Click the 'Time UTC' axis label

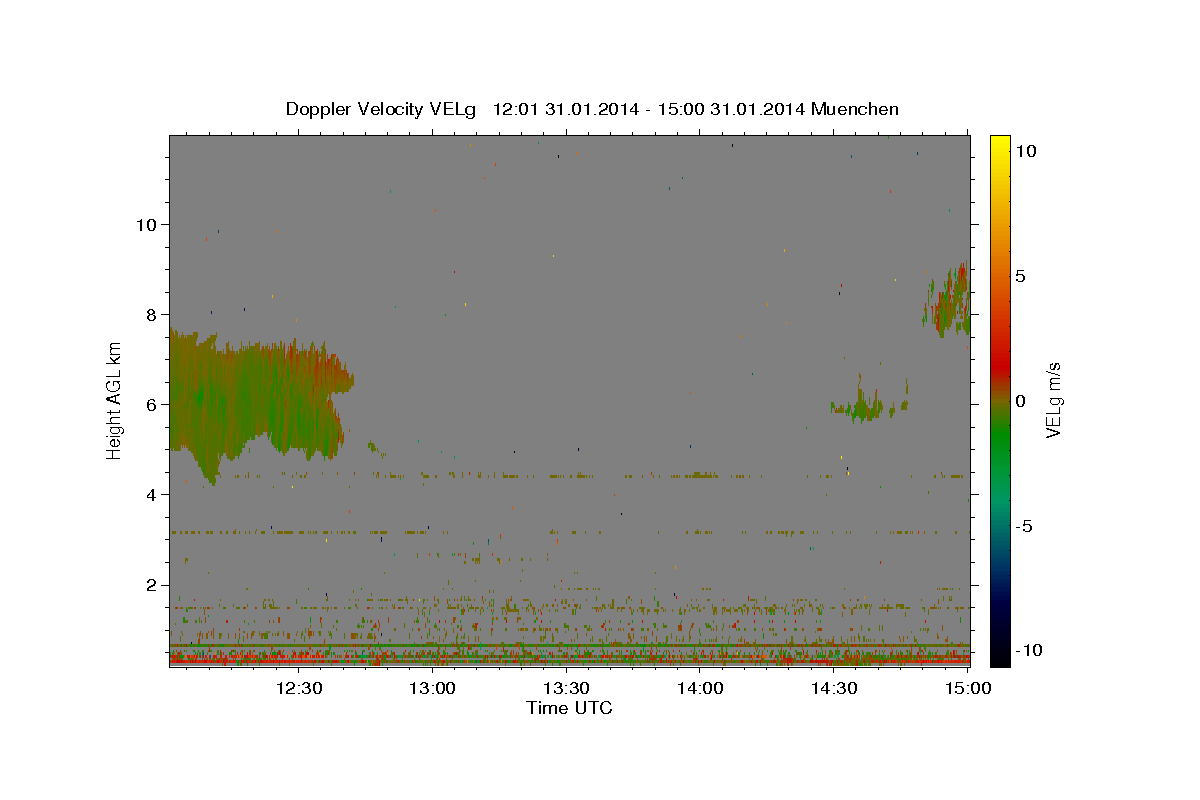click(x=569, y=708)
